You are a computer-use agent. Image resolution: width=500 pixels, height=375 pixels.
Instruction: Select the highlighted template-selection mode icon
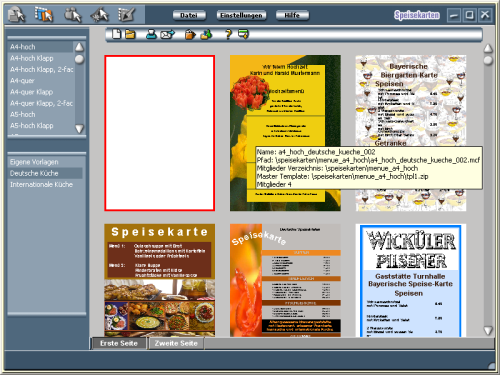[44, 14]
